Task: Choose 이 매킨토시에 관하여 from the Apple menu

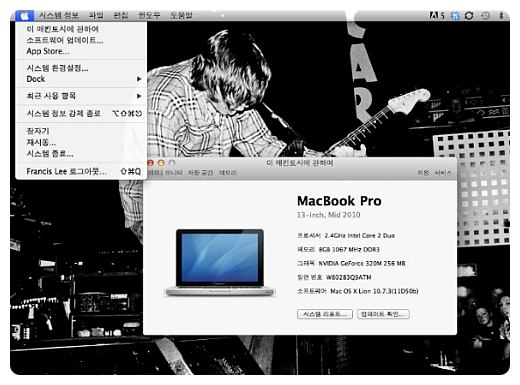Action: pos(81,29)
